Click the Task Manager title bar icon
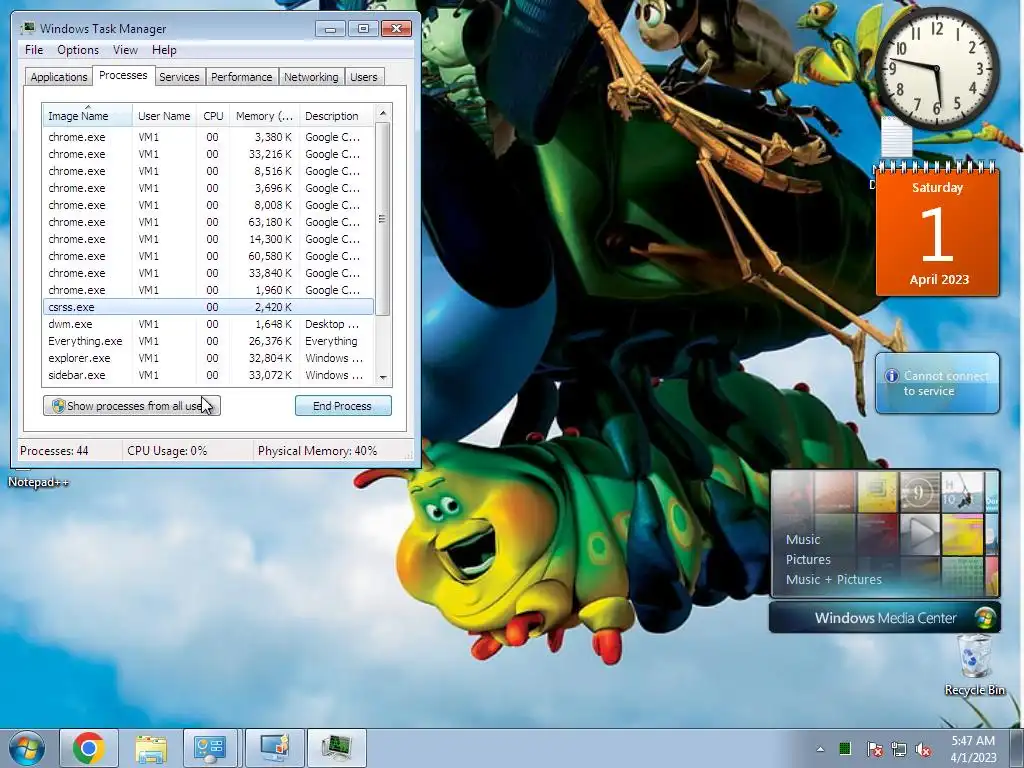 [27, 28]
